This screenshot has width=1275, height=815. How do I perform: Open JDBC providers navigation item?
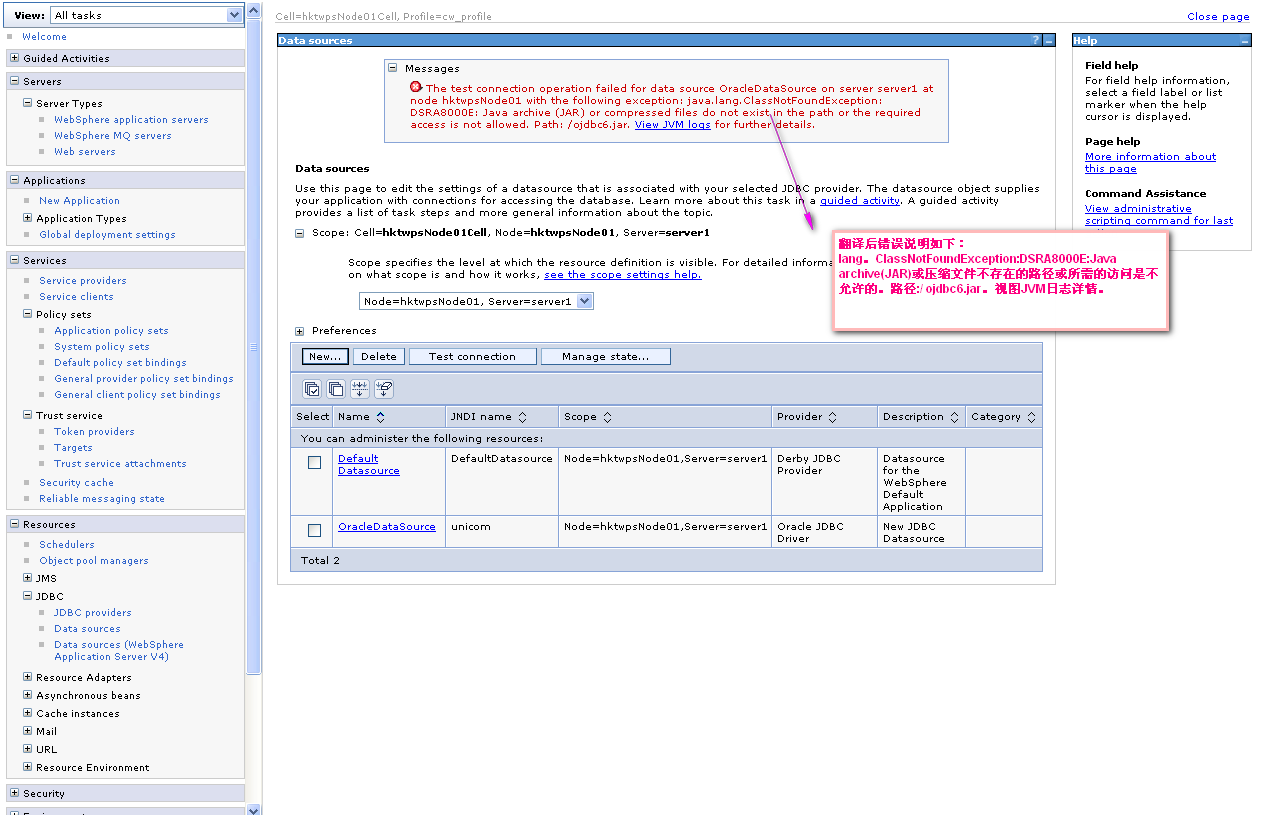tap(93, 613)
